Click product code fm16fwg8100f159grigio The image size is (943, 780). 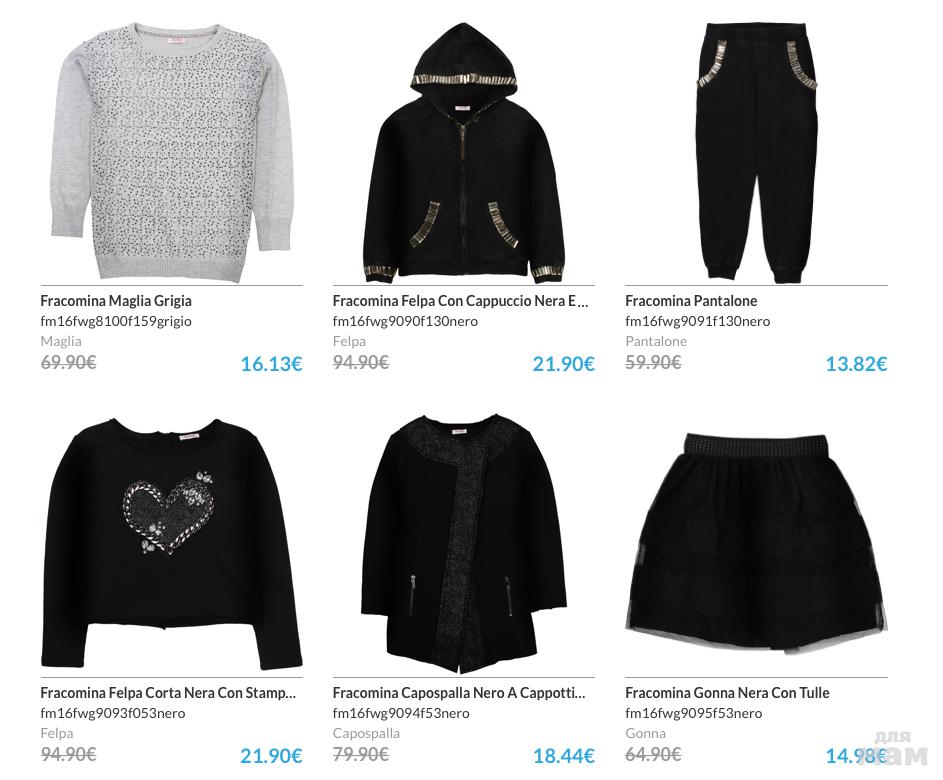click(116, 321)
